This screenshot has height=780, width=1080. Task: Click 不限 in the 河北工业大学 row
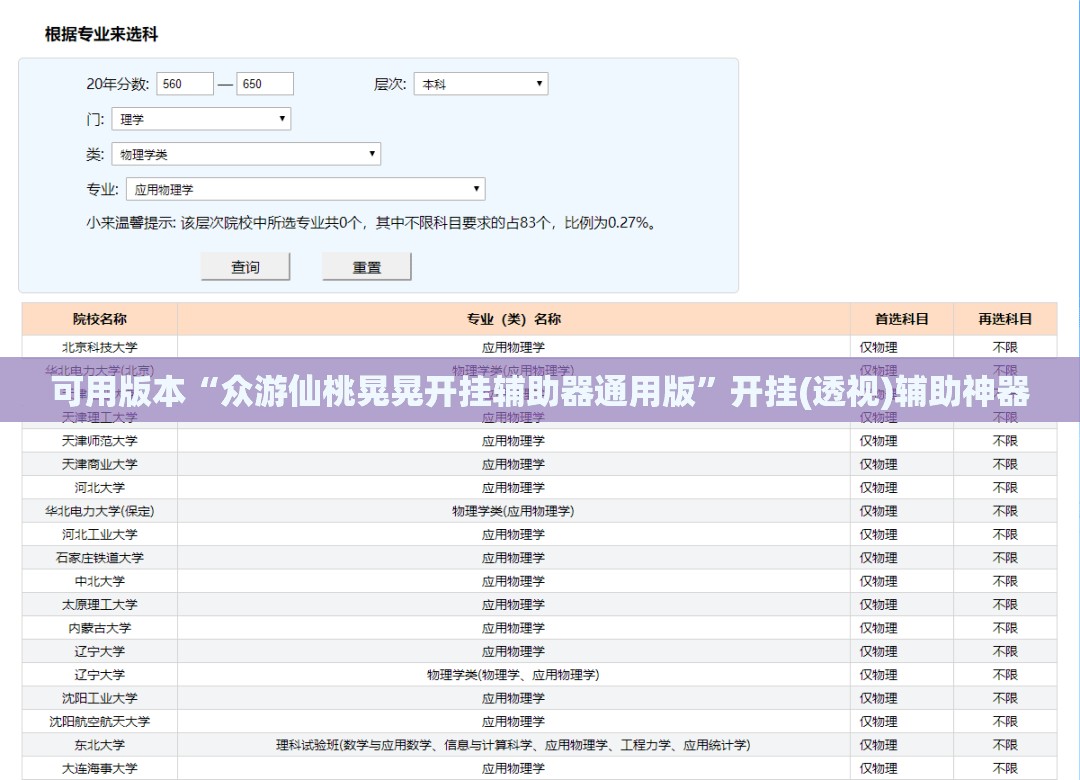point(1005,535)
